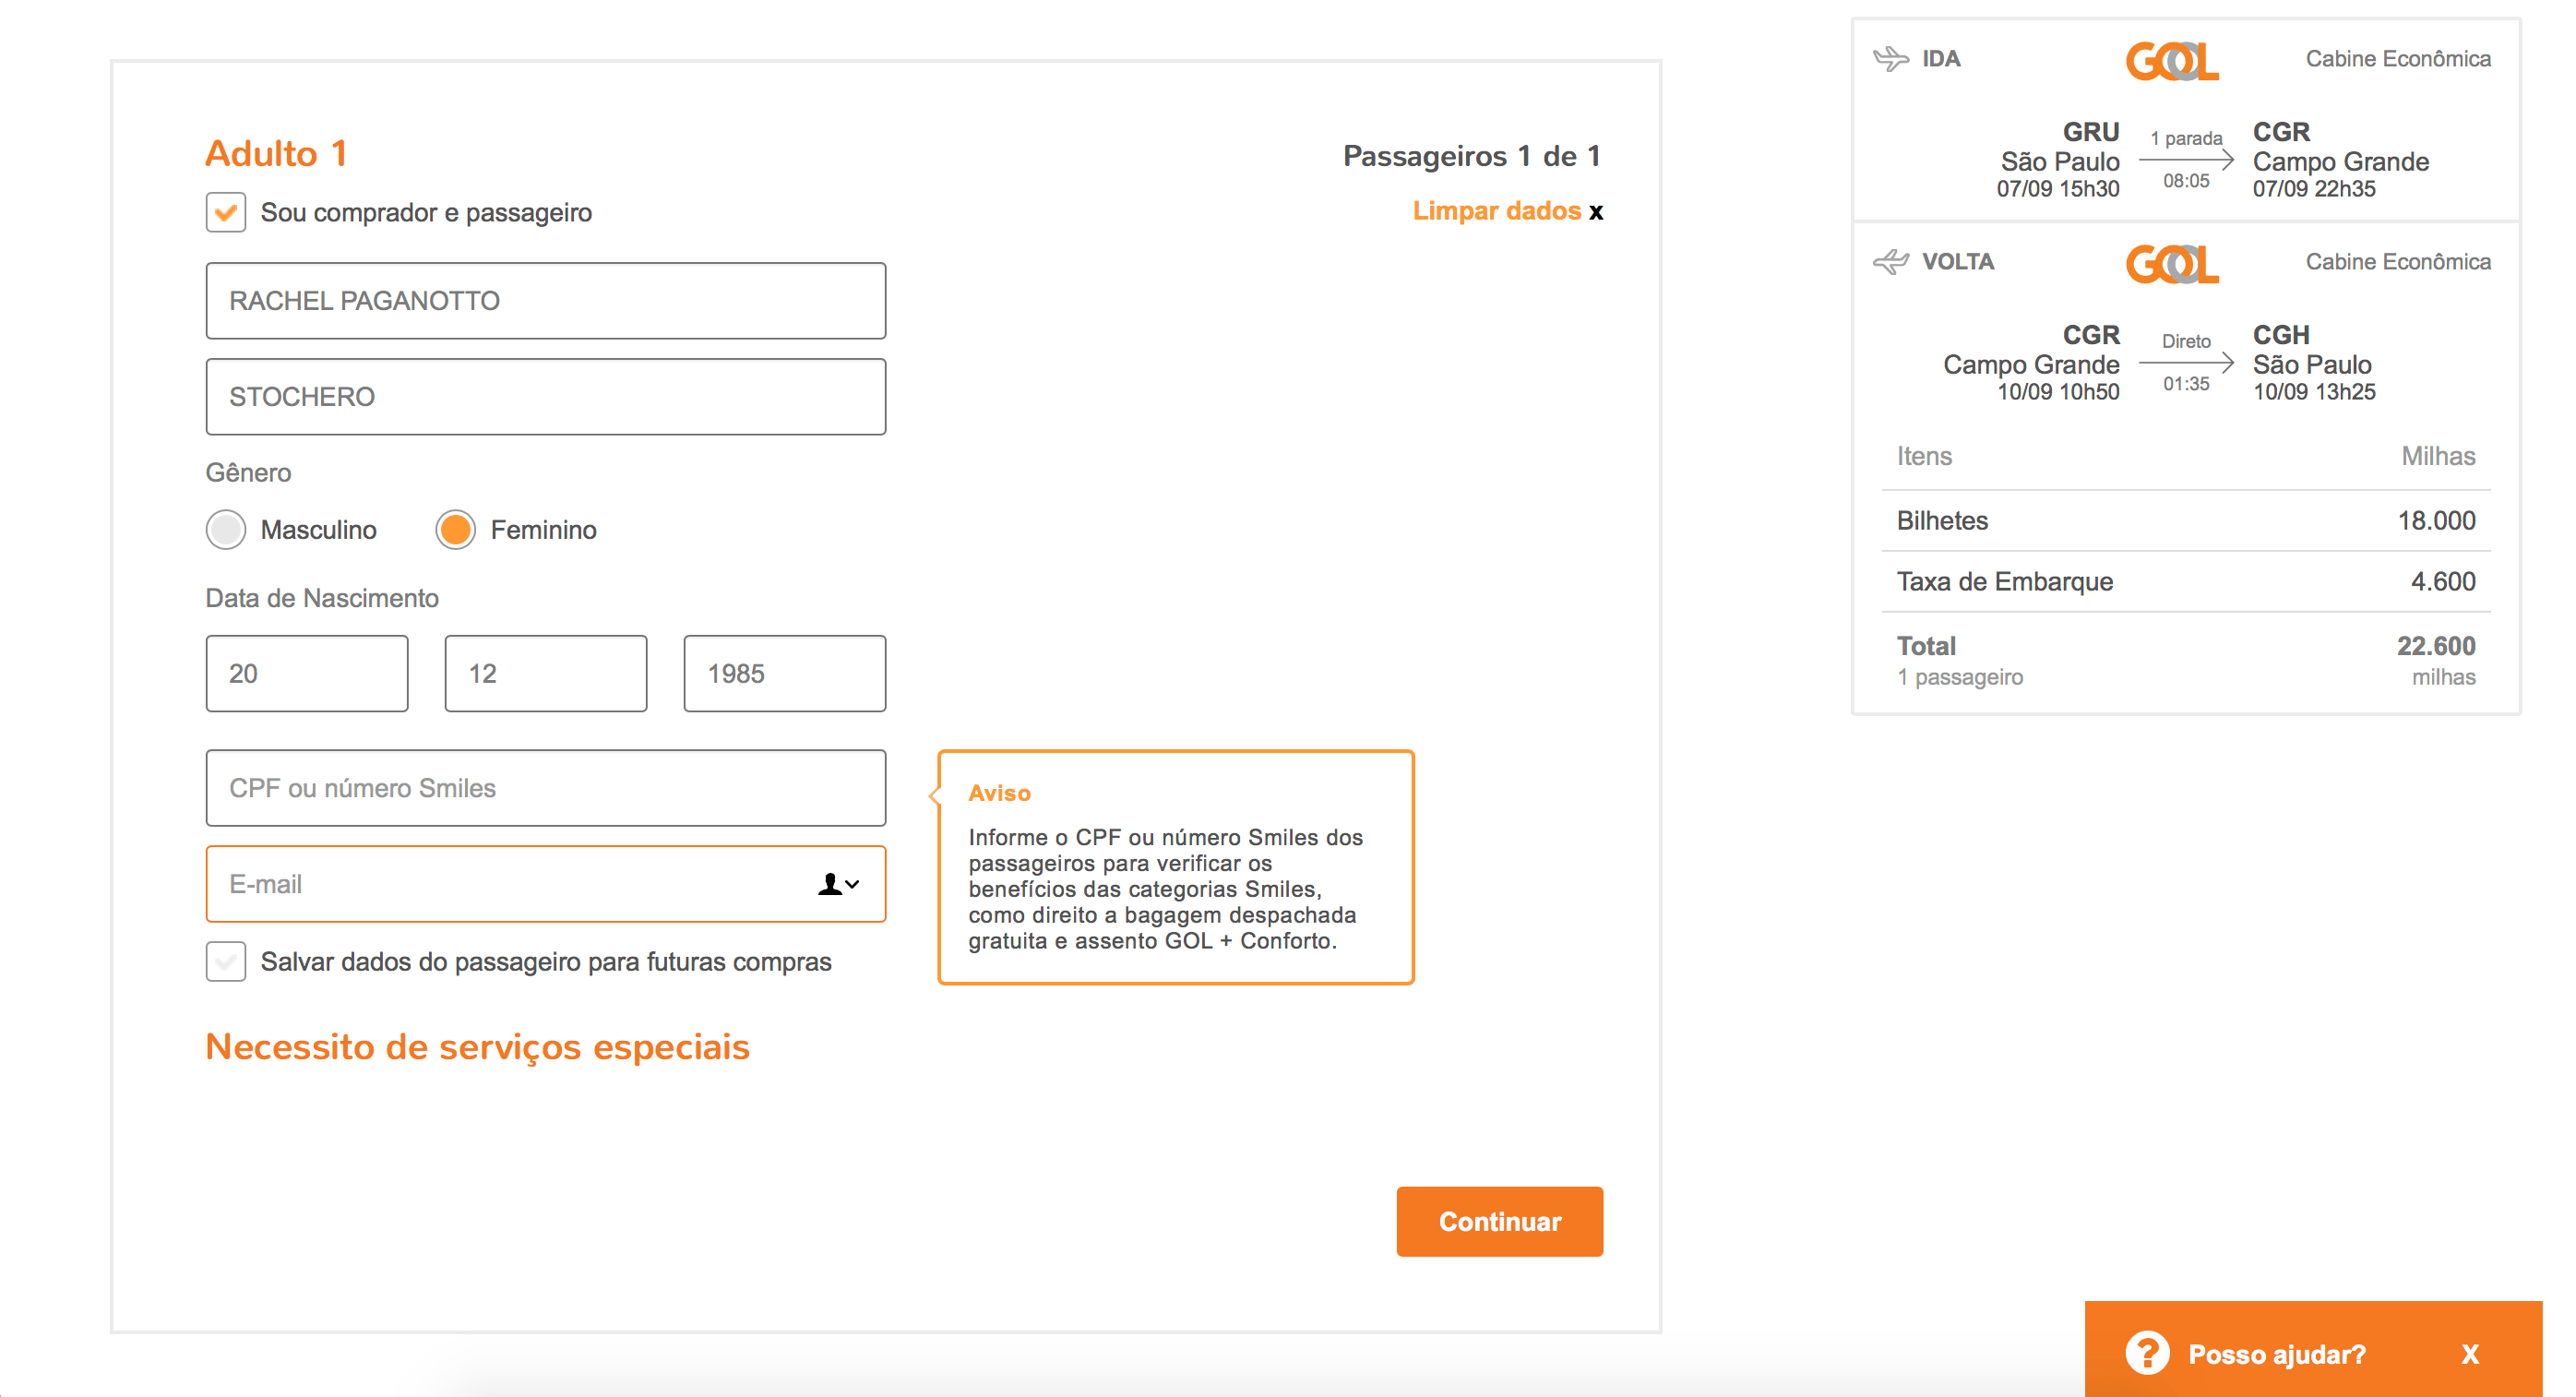Click the GOL logo in VOLTA section

pos(2172,264)
